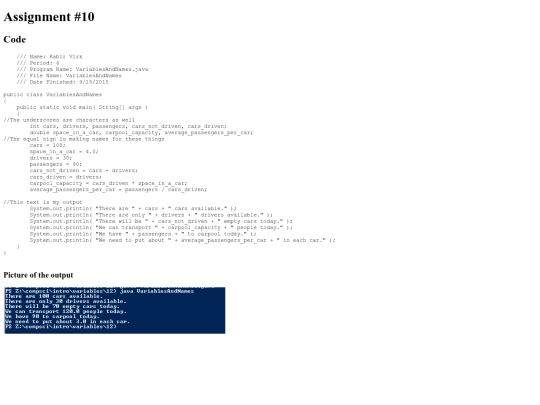
Task: Click the This text is my output comment
Action: tap(43, 202)
